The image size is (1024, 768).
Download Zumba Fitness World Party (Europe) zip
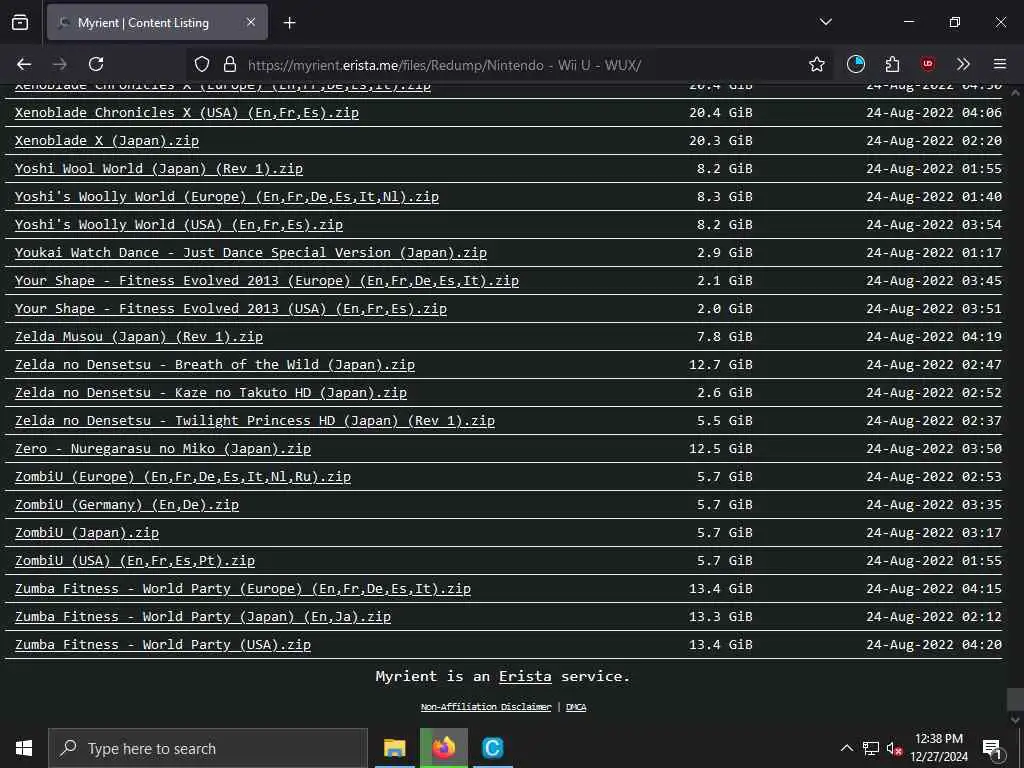[x=243, y=589]
